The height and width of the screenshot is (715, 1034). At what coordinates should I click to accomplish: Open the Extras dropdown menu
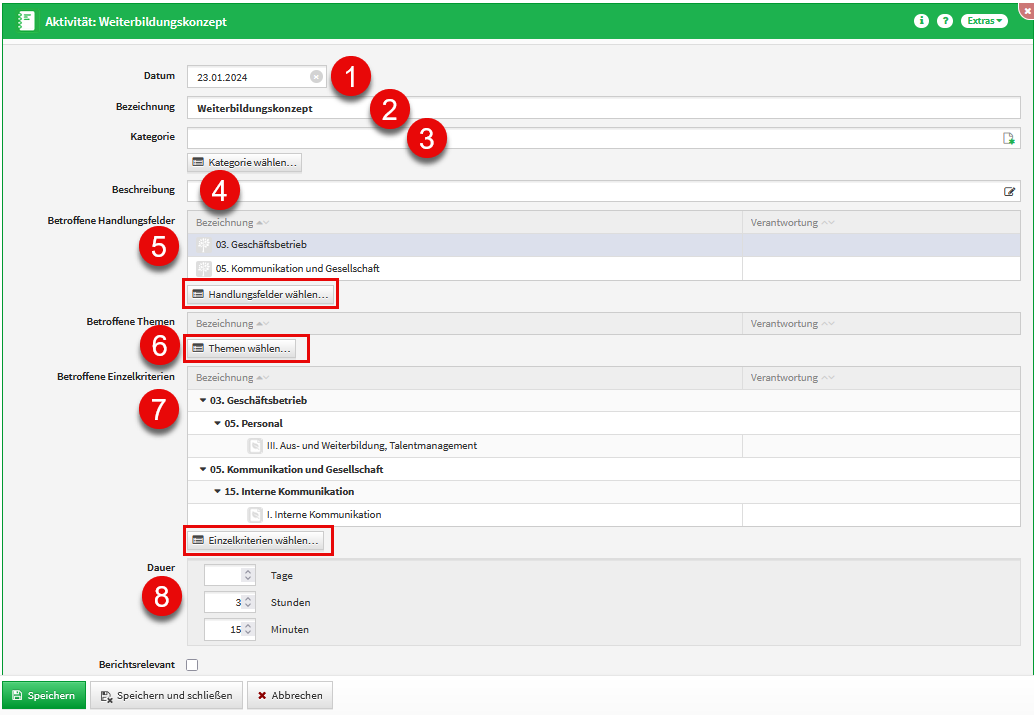pos(984,21)
